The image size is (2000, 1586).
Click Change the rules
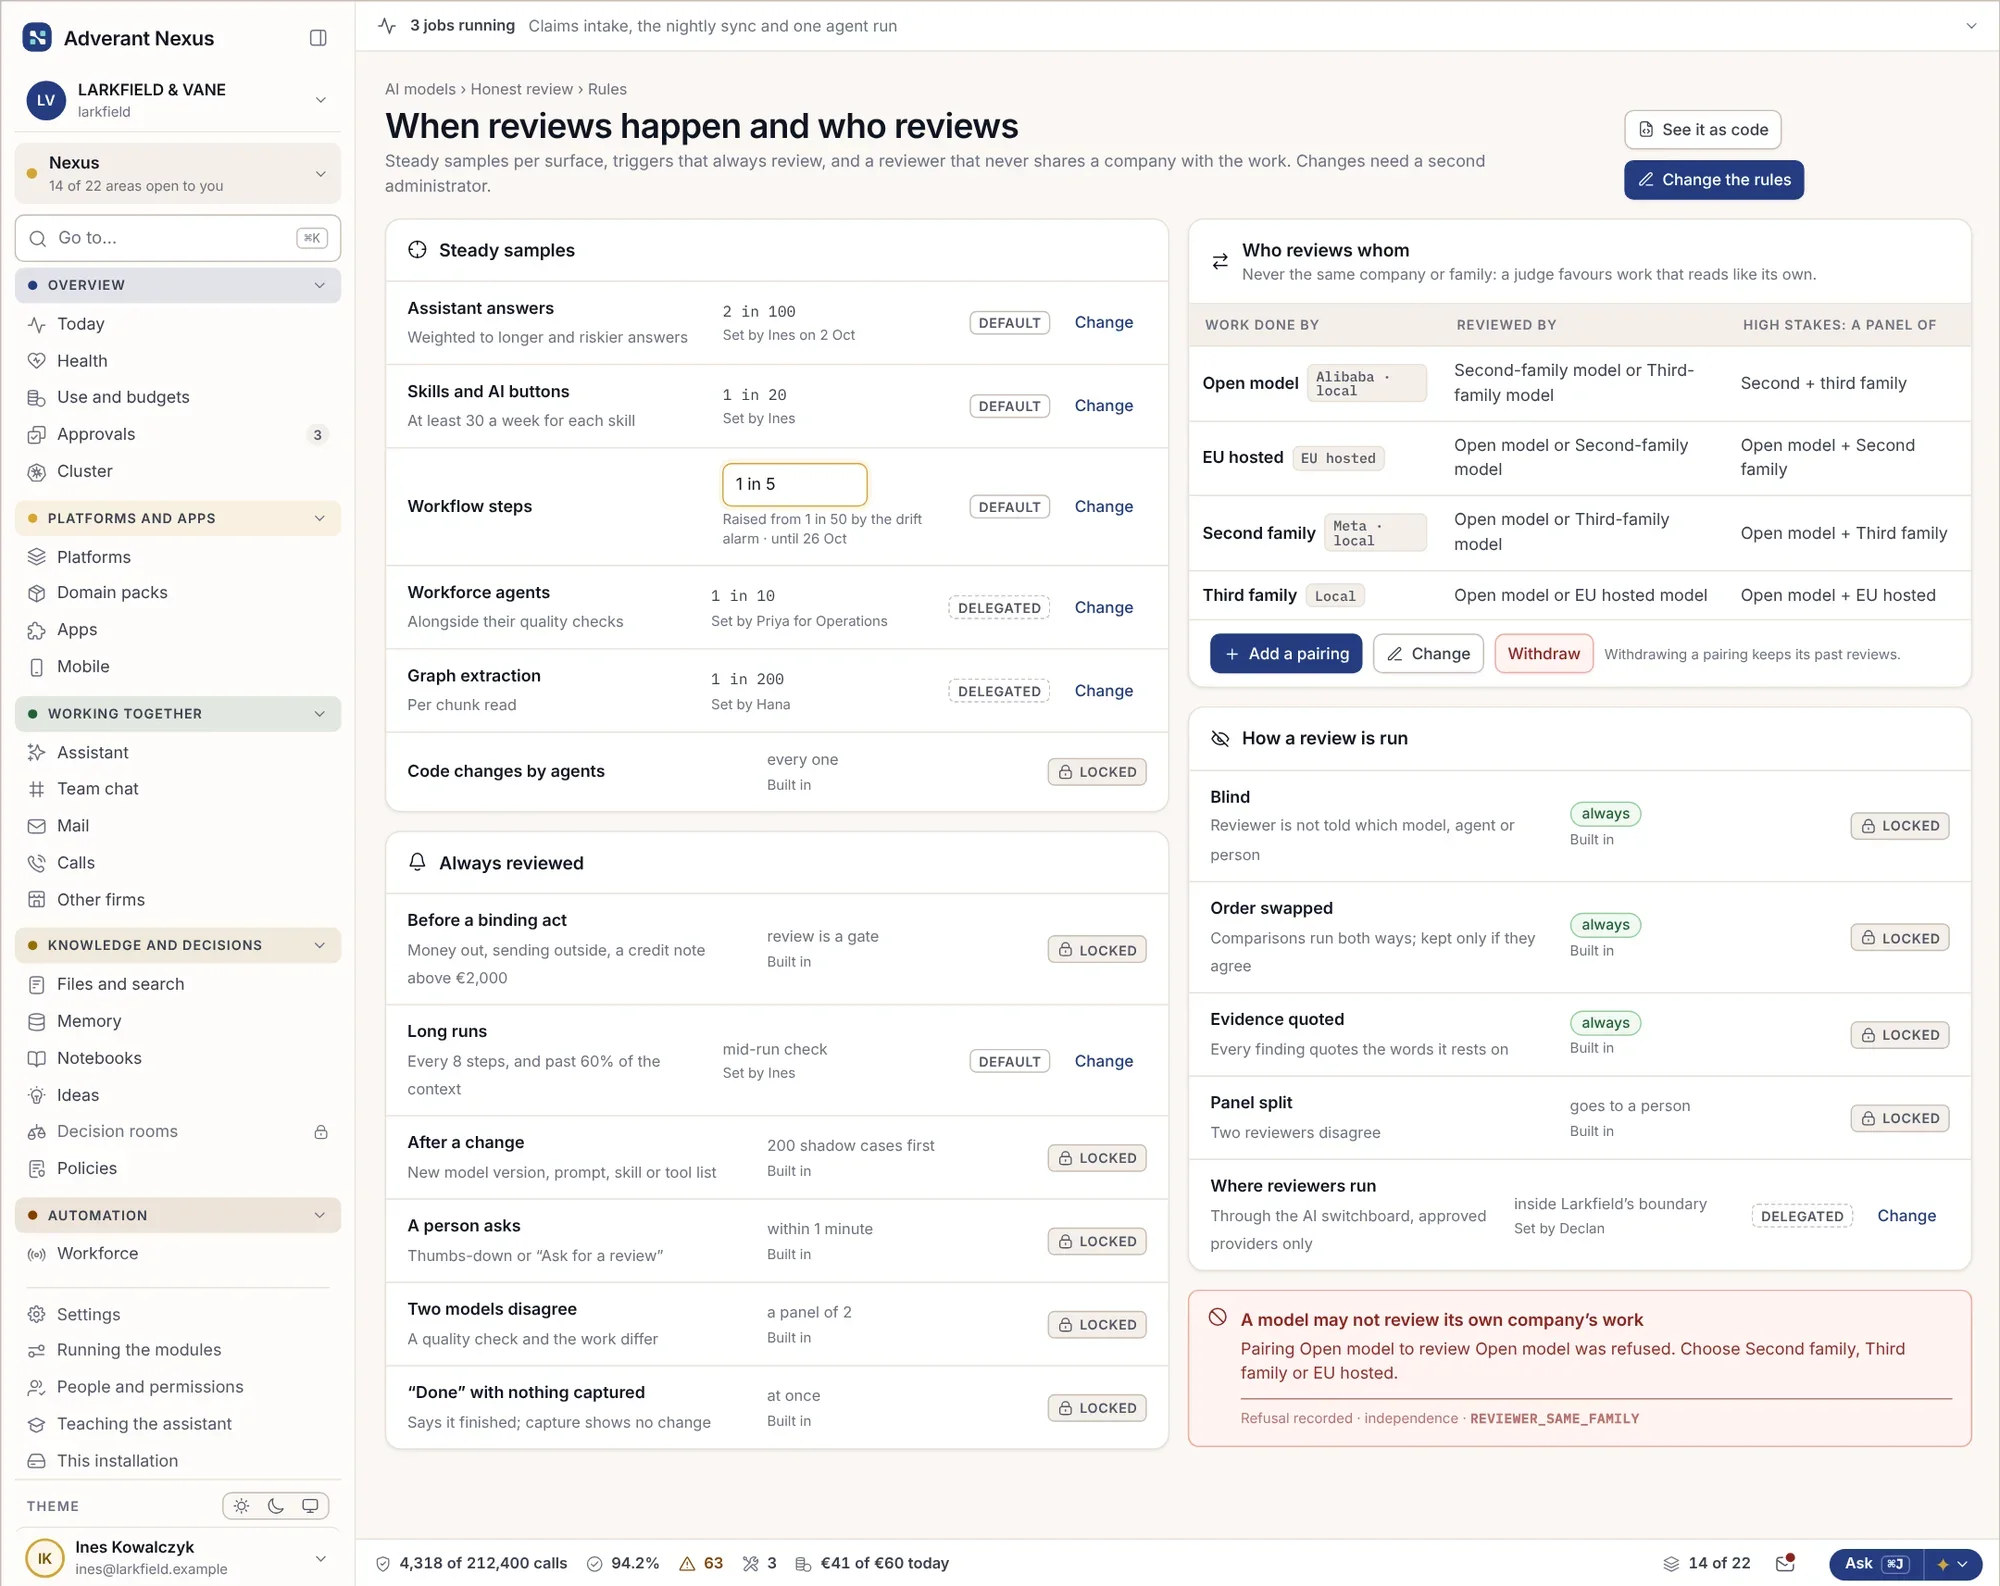click(x=1713, y=180)
